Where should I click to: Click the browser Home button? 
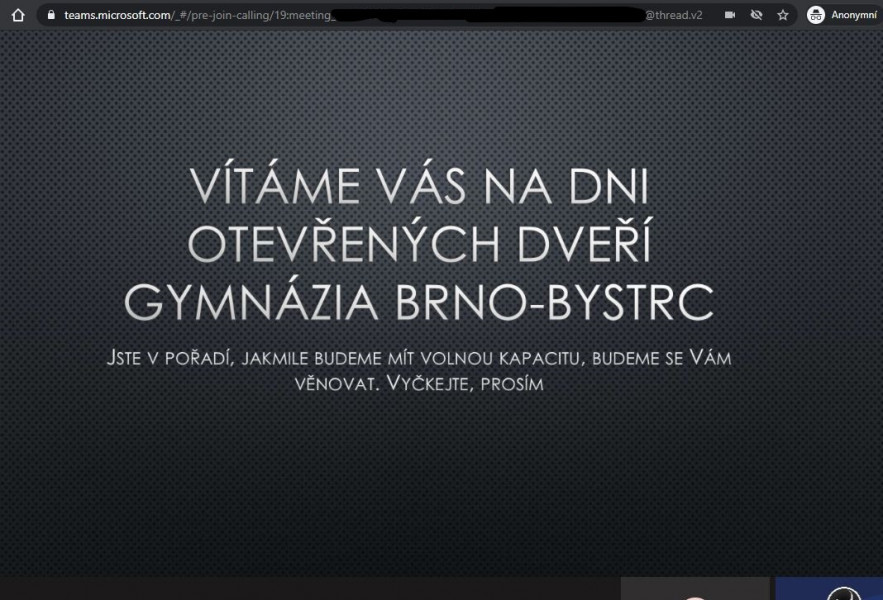click(16, 15)
